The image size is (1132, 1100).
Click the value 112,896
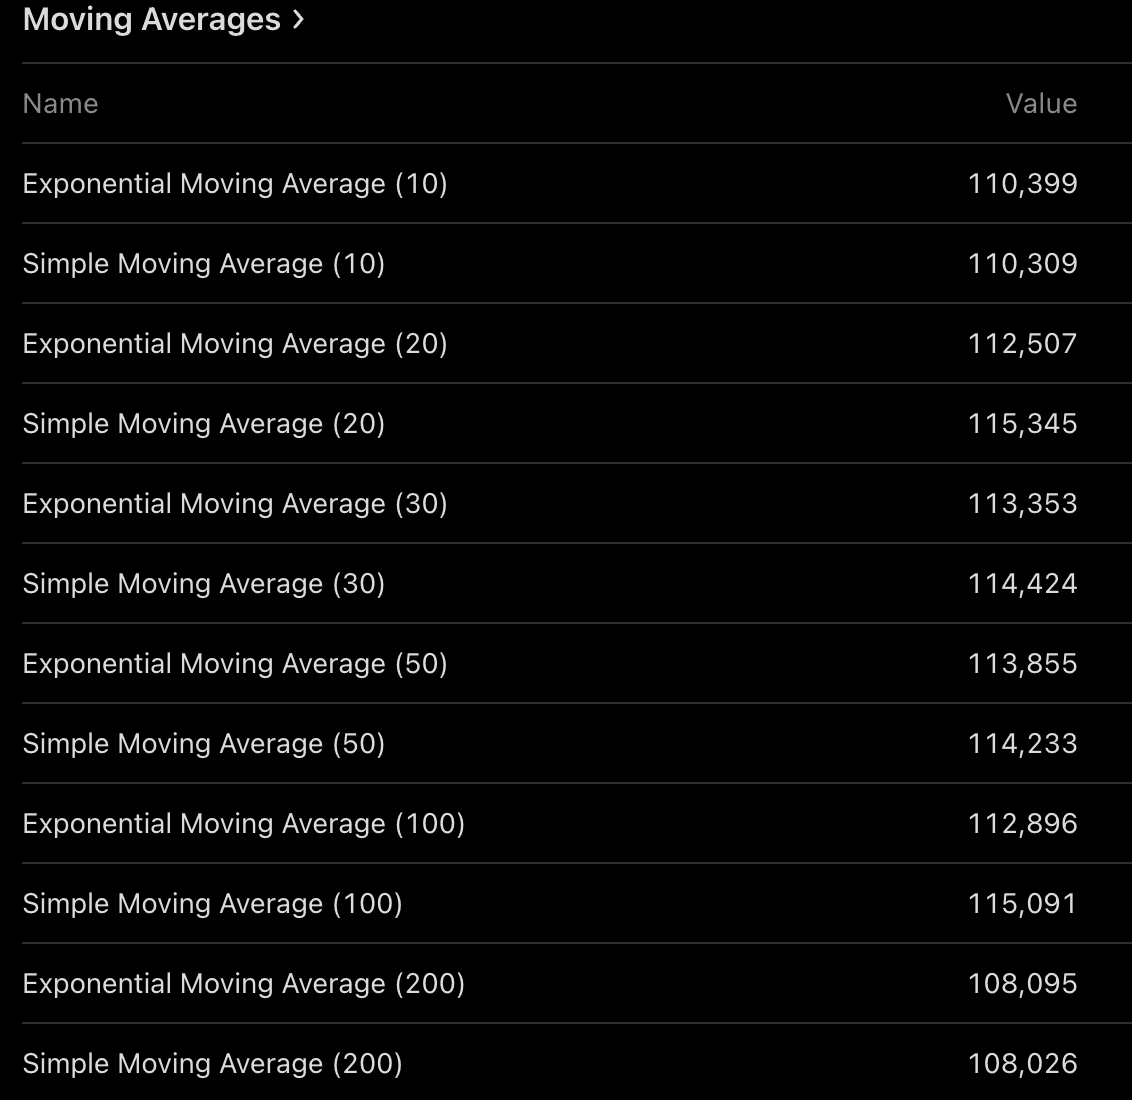click(1022, 824)
